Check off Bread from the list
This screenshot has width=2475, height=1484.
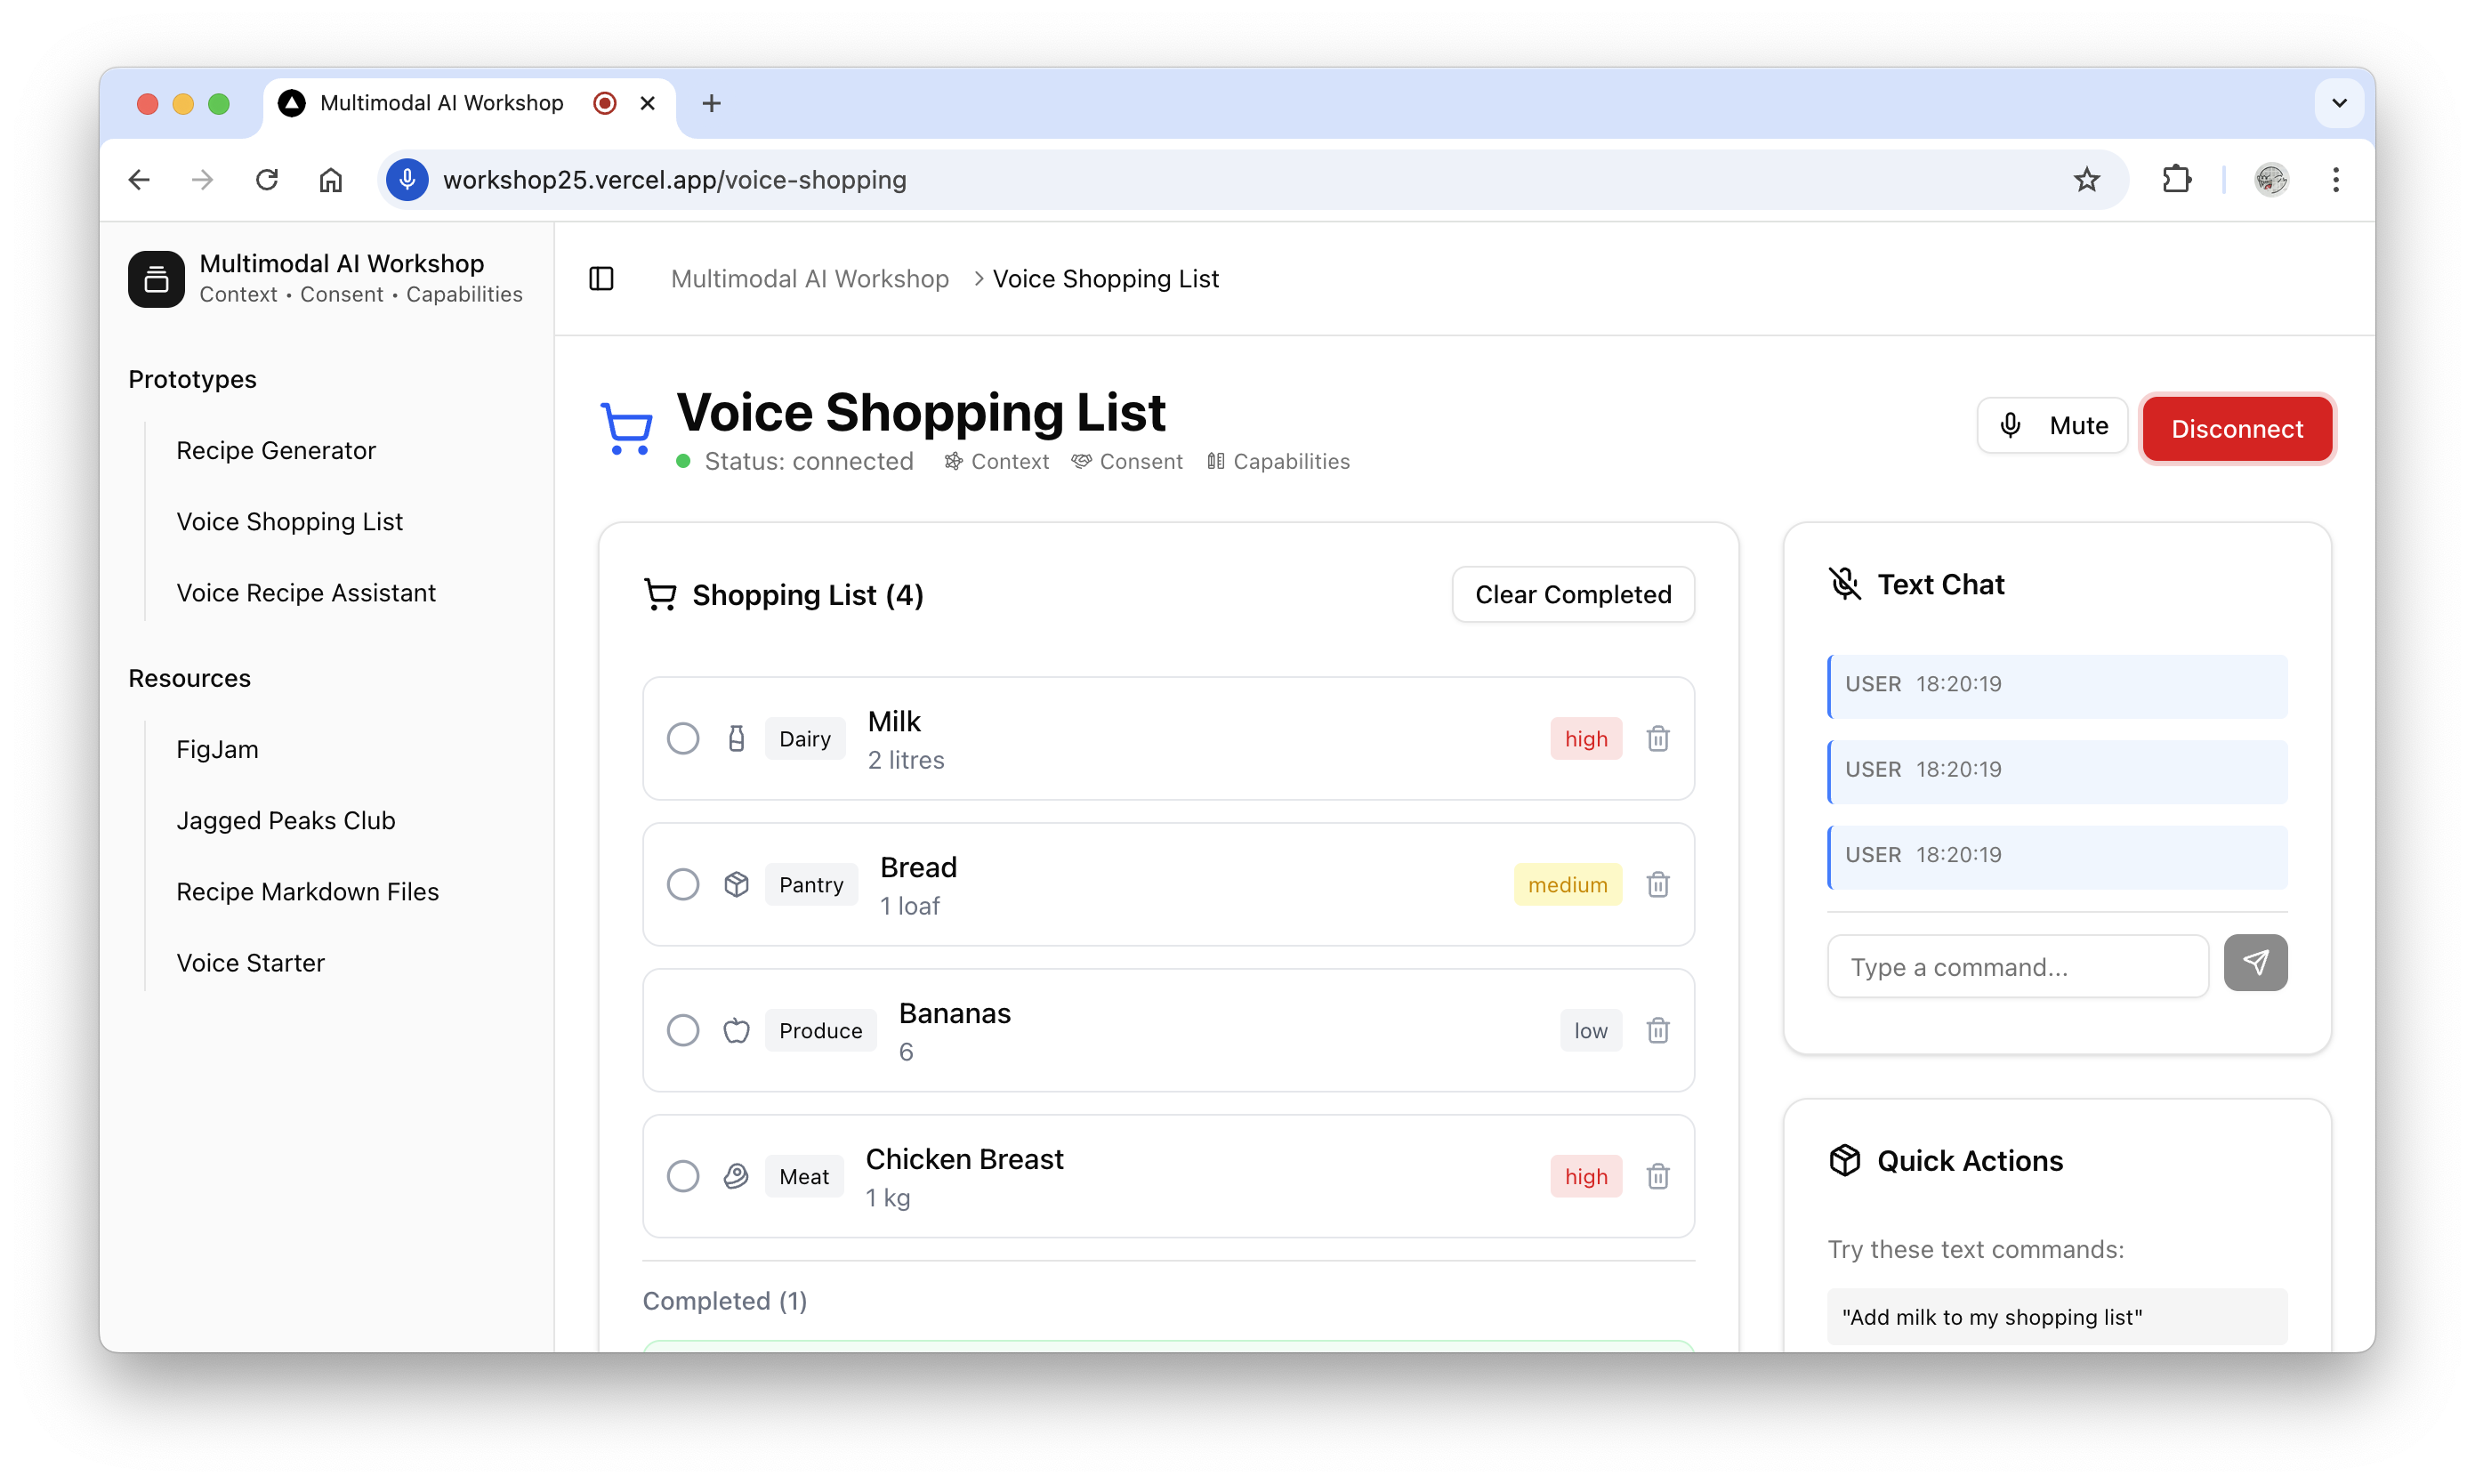(x=684, y=884)
